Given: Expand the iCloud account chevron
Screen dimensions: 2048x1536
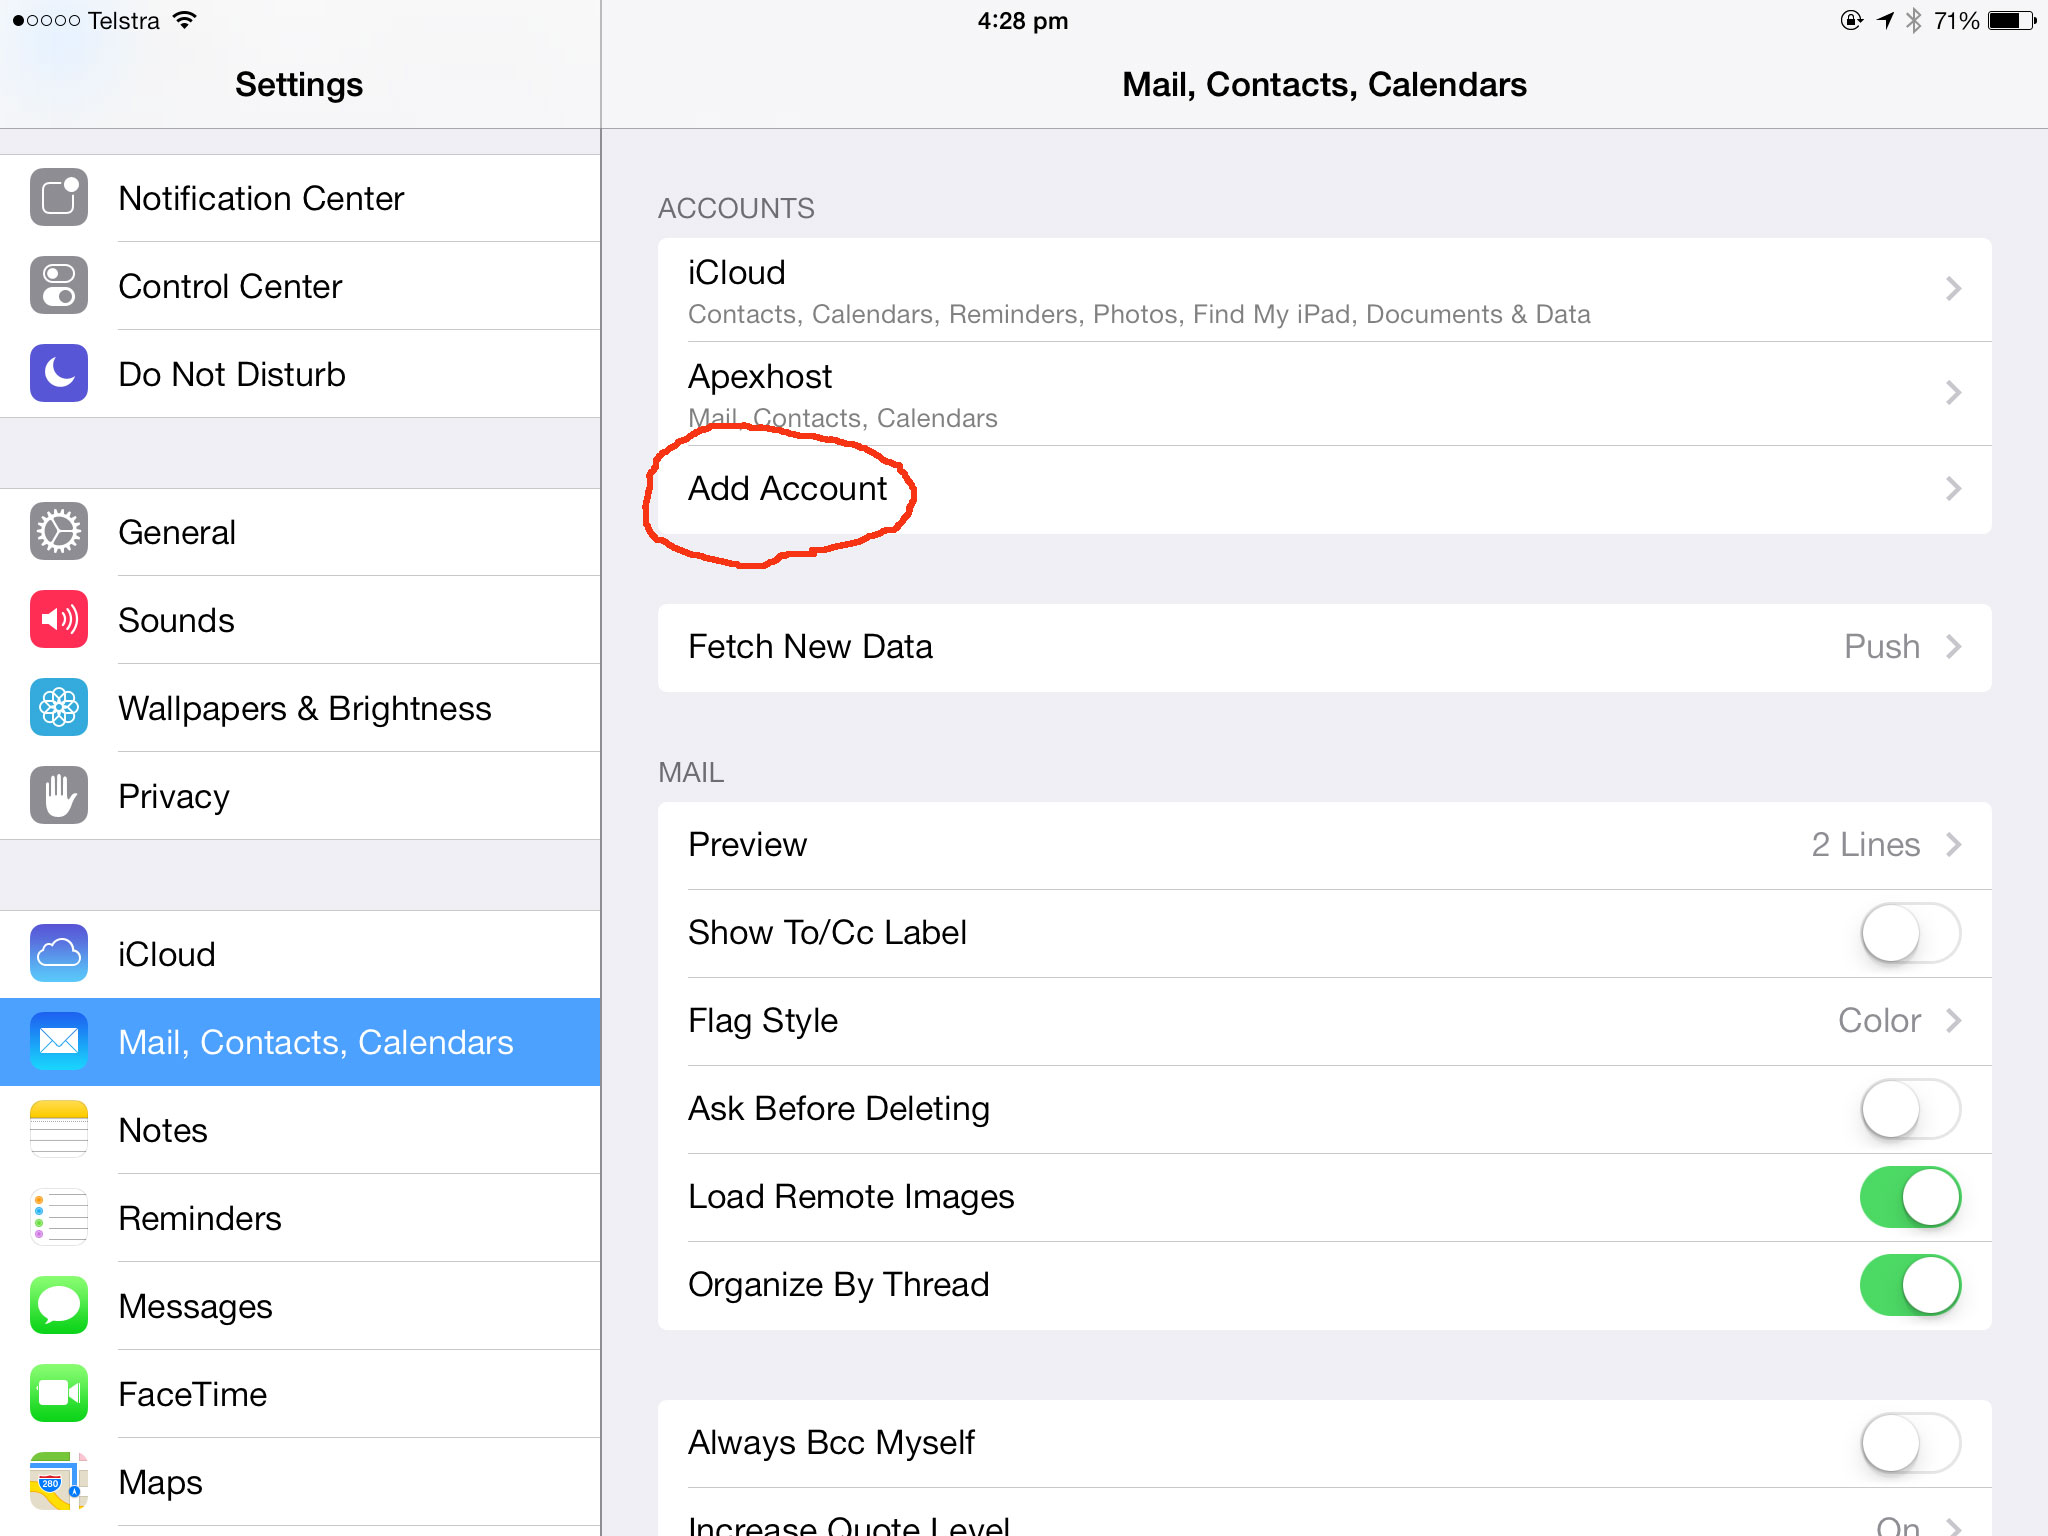Looking at the screenshot, I should click(x=1954, y=289).
